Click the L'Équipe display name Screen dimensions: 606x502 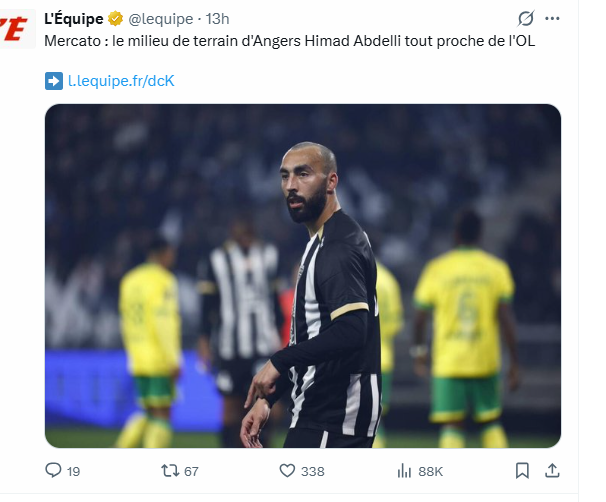click(x=74, y=19)
